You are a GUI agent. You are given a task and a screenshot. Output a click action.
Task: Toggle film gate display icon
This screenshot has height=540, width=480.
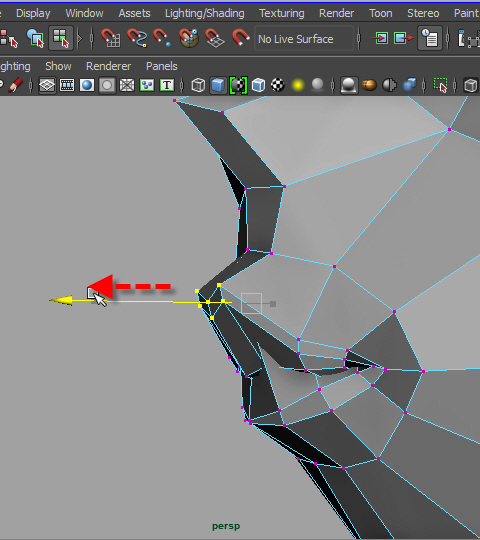[67, 85]
